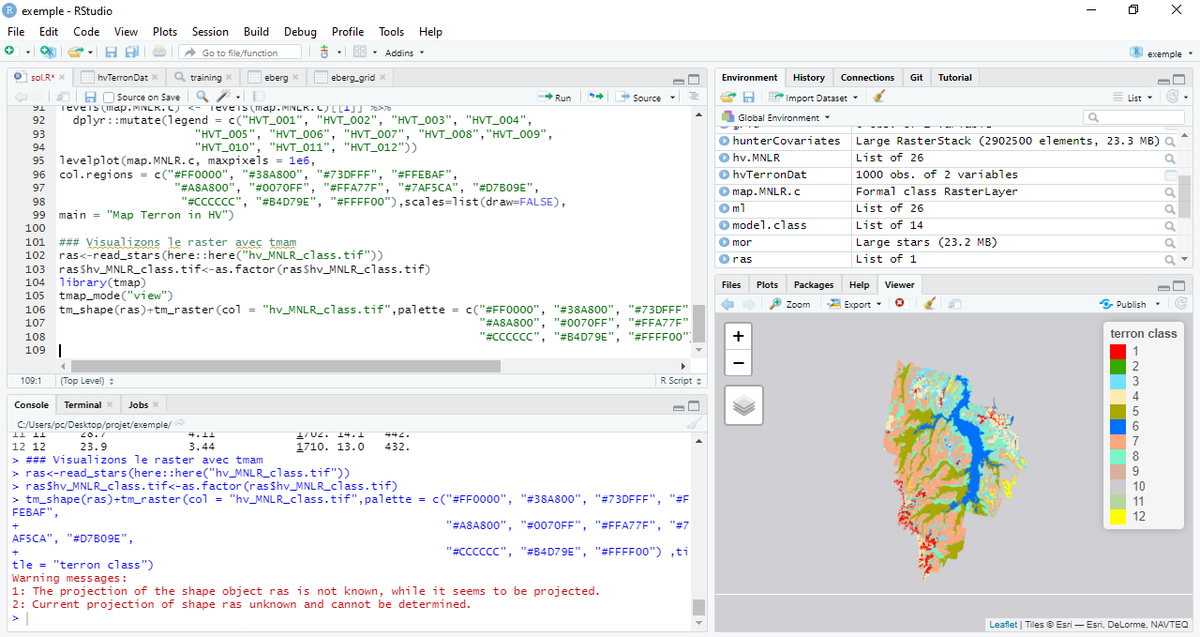Click the Print document icon
This screenshot has height=637, width=1200.
click(160, 52)
